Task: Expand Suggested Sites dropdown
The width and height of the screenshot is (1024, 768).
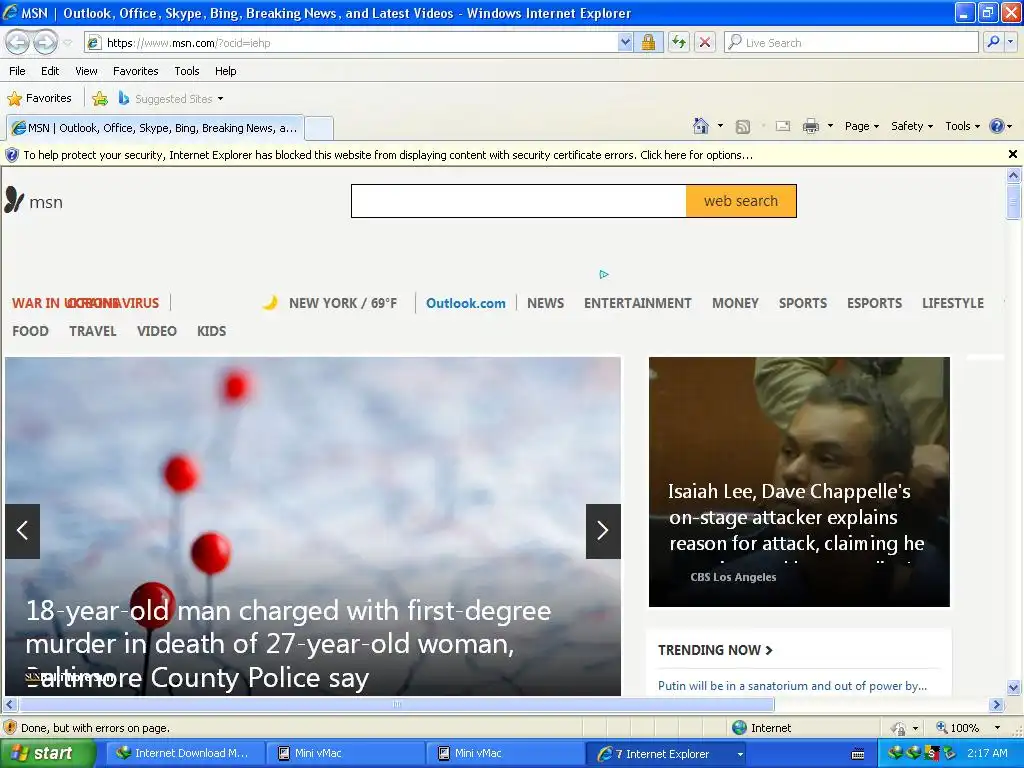Action: [x=220, y=99]
